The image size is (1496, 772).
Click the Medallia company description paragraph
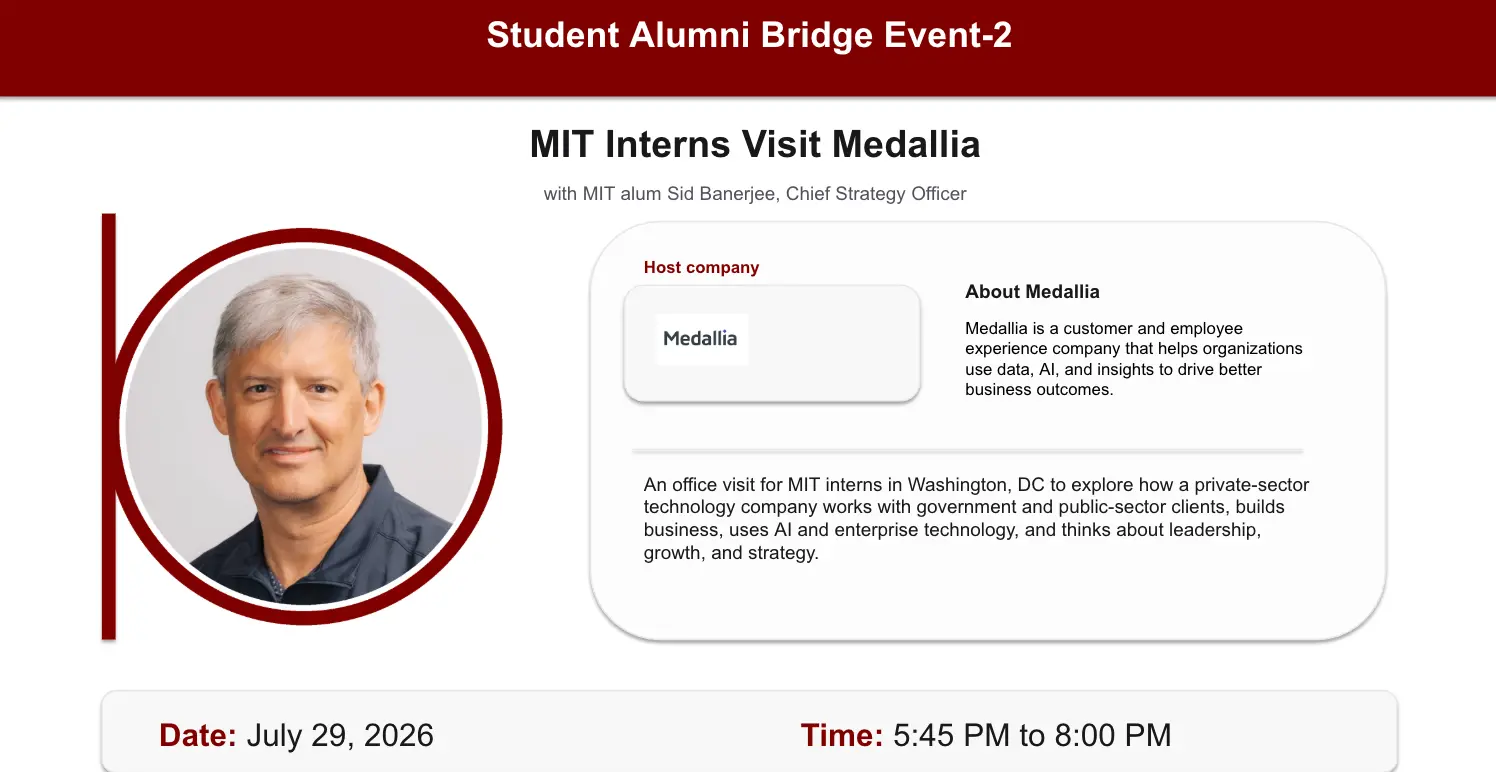click(1134, 359)
